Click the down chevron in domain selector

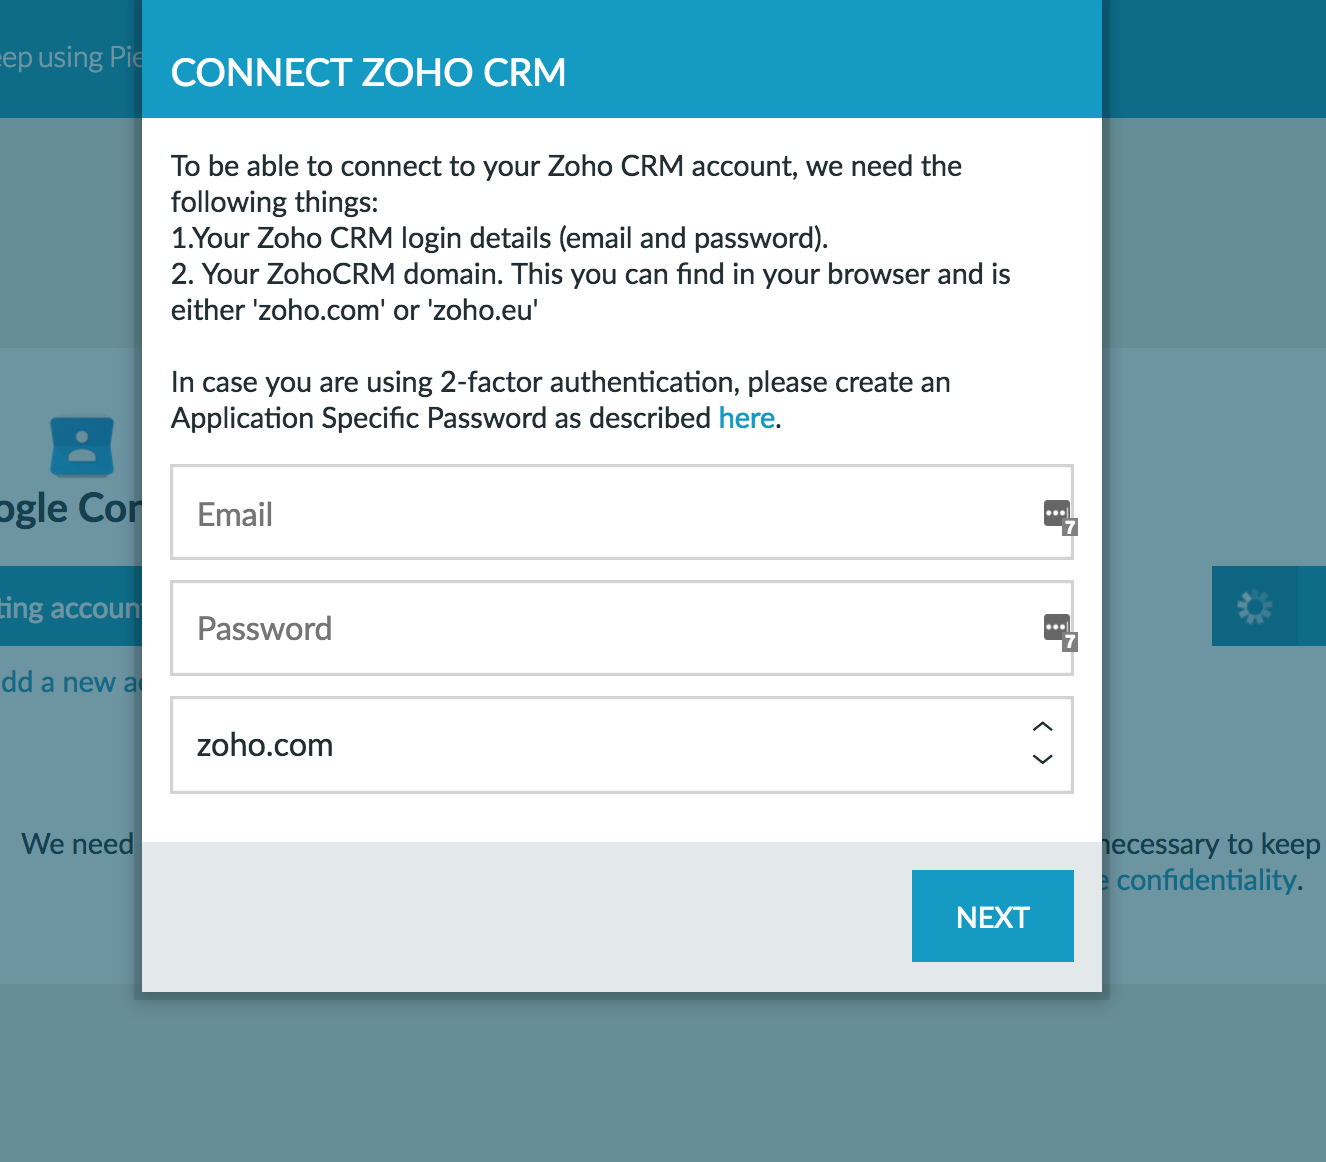1042,759
